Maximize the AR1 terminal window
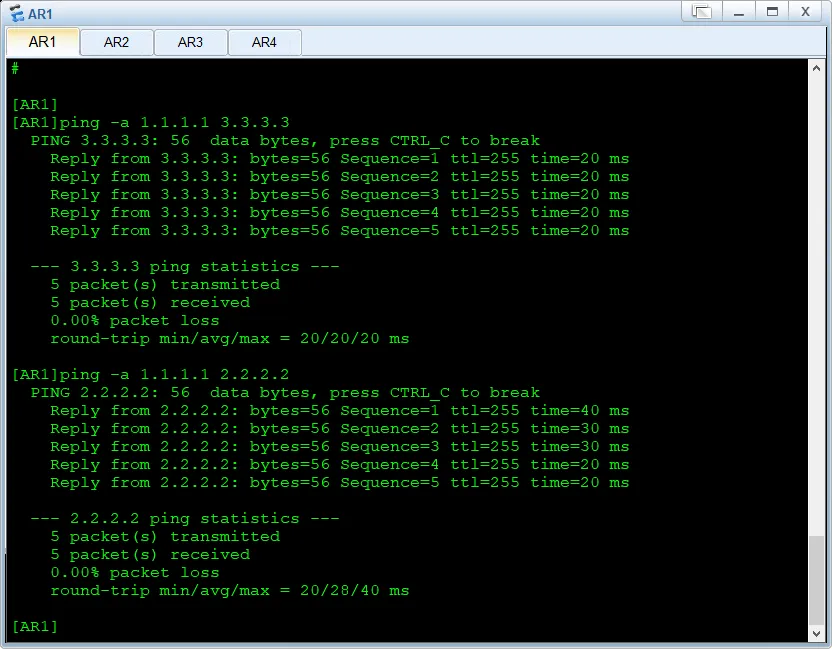 point(773,12)
